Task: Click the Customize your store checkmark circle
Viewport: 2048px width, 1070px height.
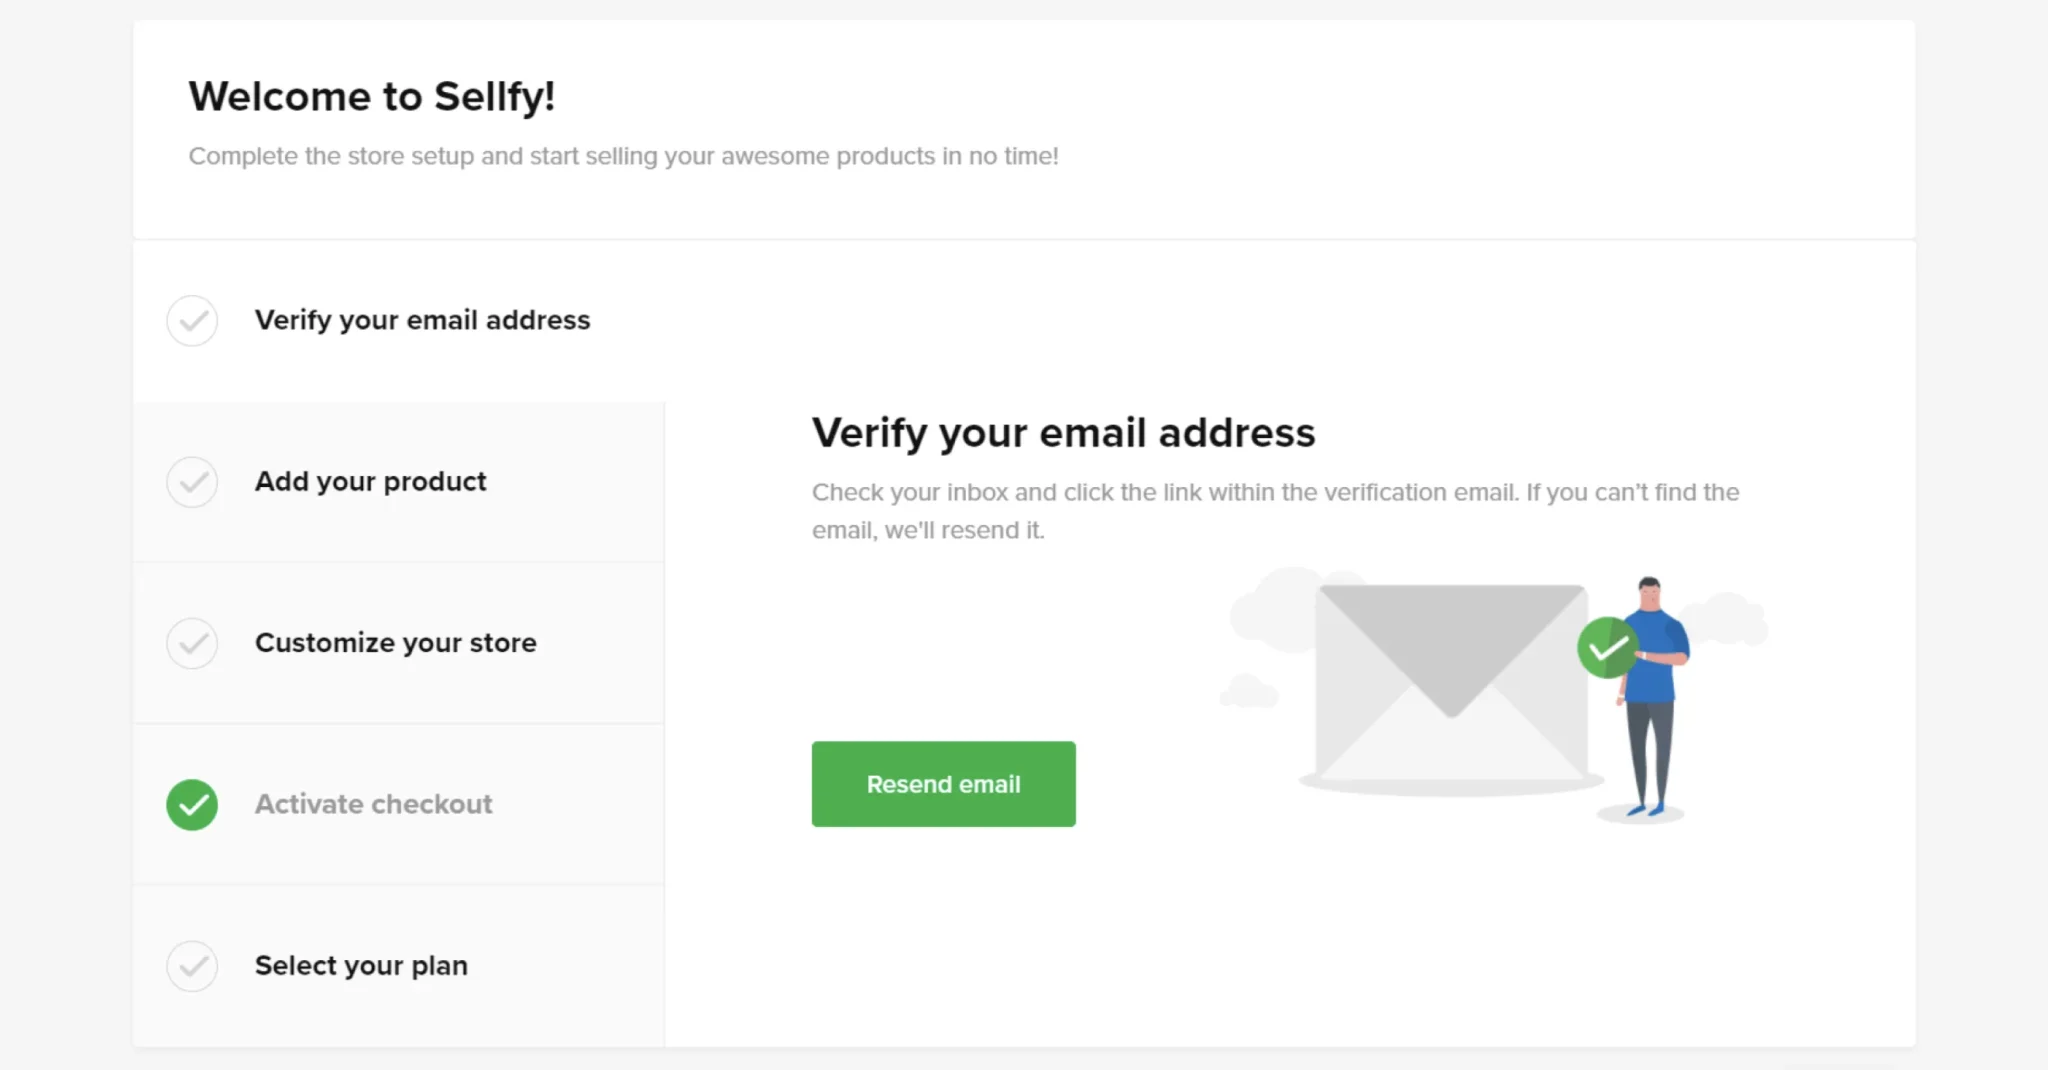Action: [x=192, y=643]
